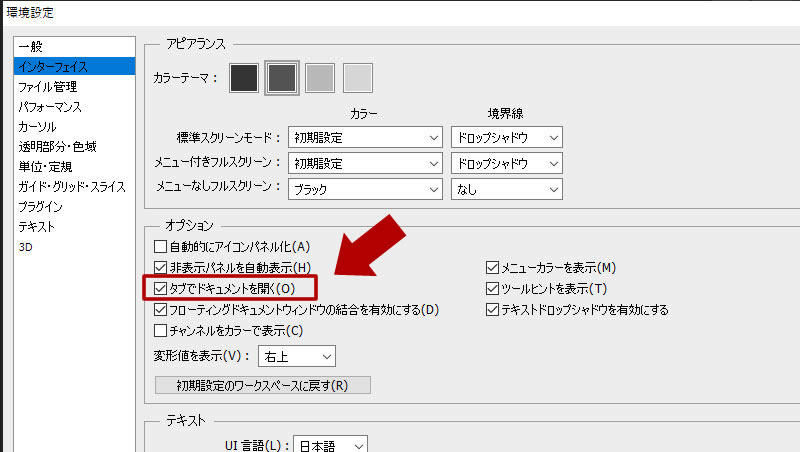Image resolution: width=800 pixels, height=452 pixels.
Task: Pick the medium light gray color theme
Action: pyautogui.click(x=320, y=77)
